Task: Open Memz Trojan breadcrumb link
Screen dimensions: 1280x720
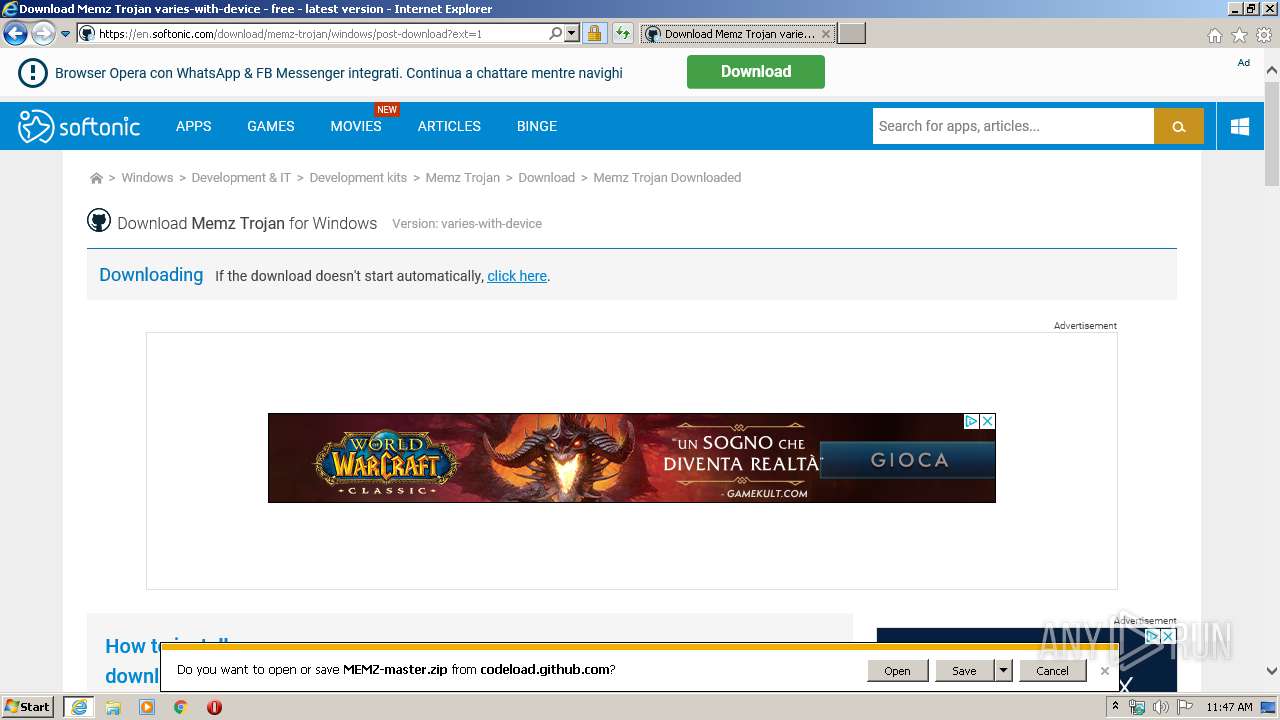Action: pyautogui.click(x=463, y=178)
